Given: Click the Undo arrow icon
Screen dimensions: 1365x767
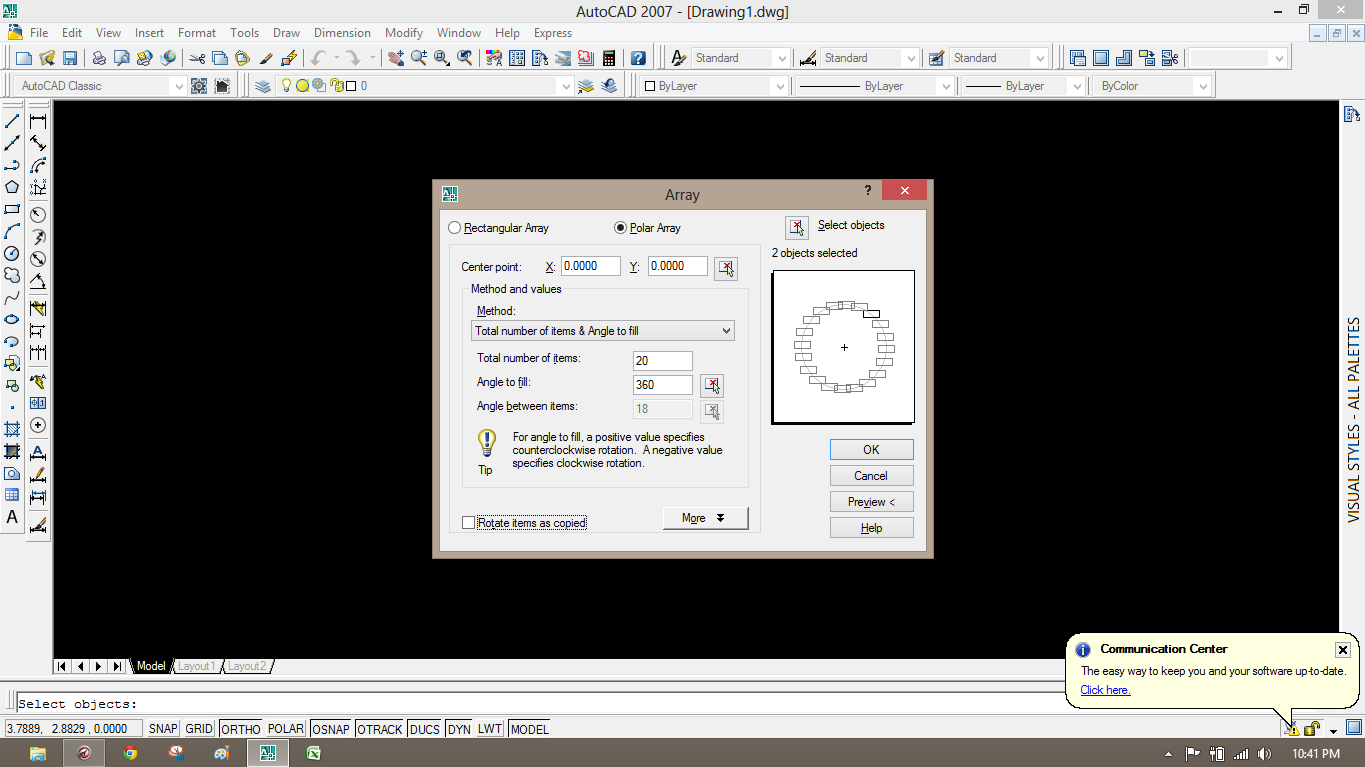Looking at the screenshot, I should click(318, 58).
